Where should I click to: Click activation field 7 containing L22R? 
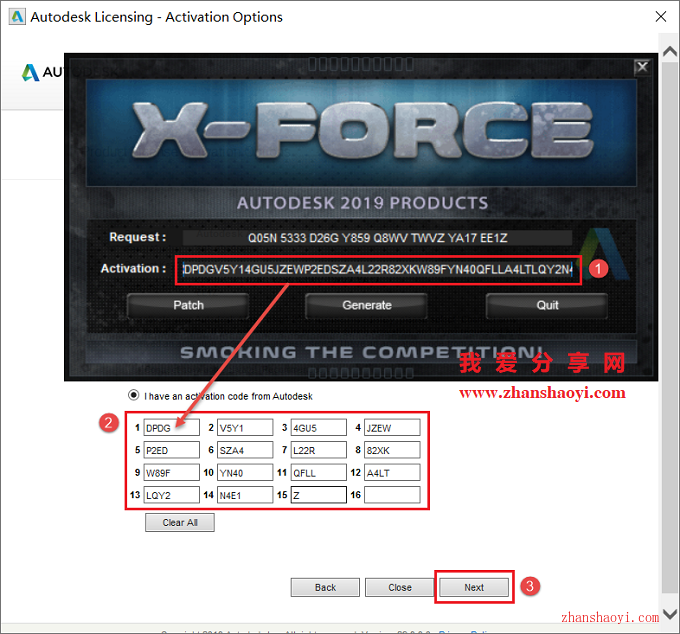click(319, 450)
